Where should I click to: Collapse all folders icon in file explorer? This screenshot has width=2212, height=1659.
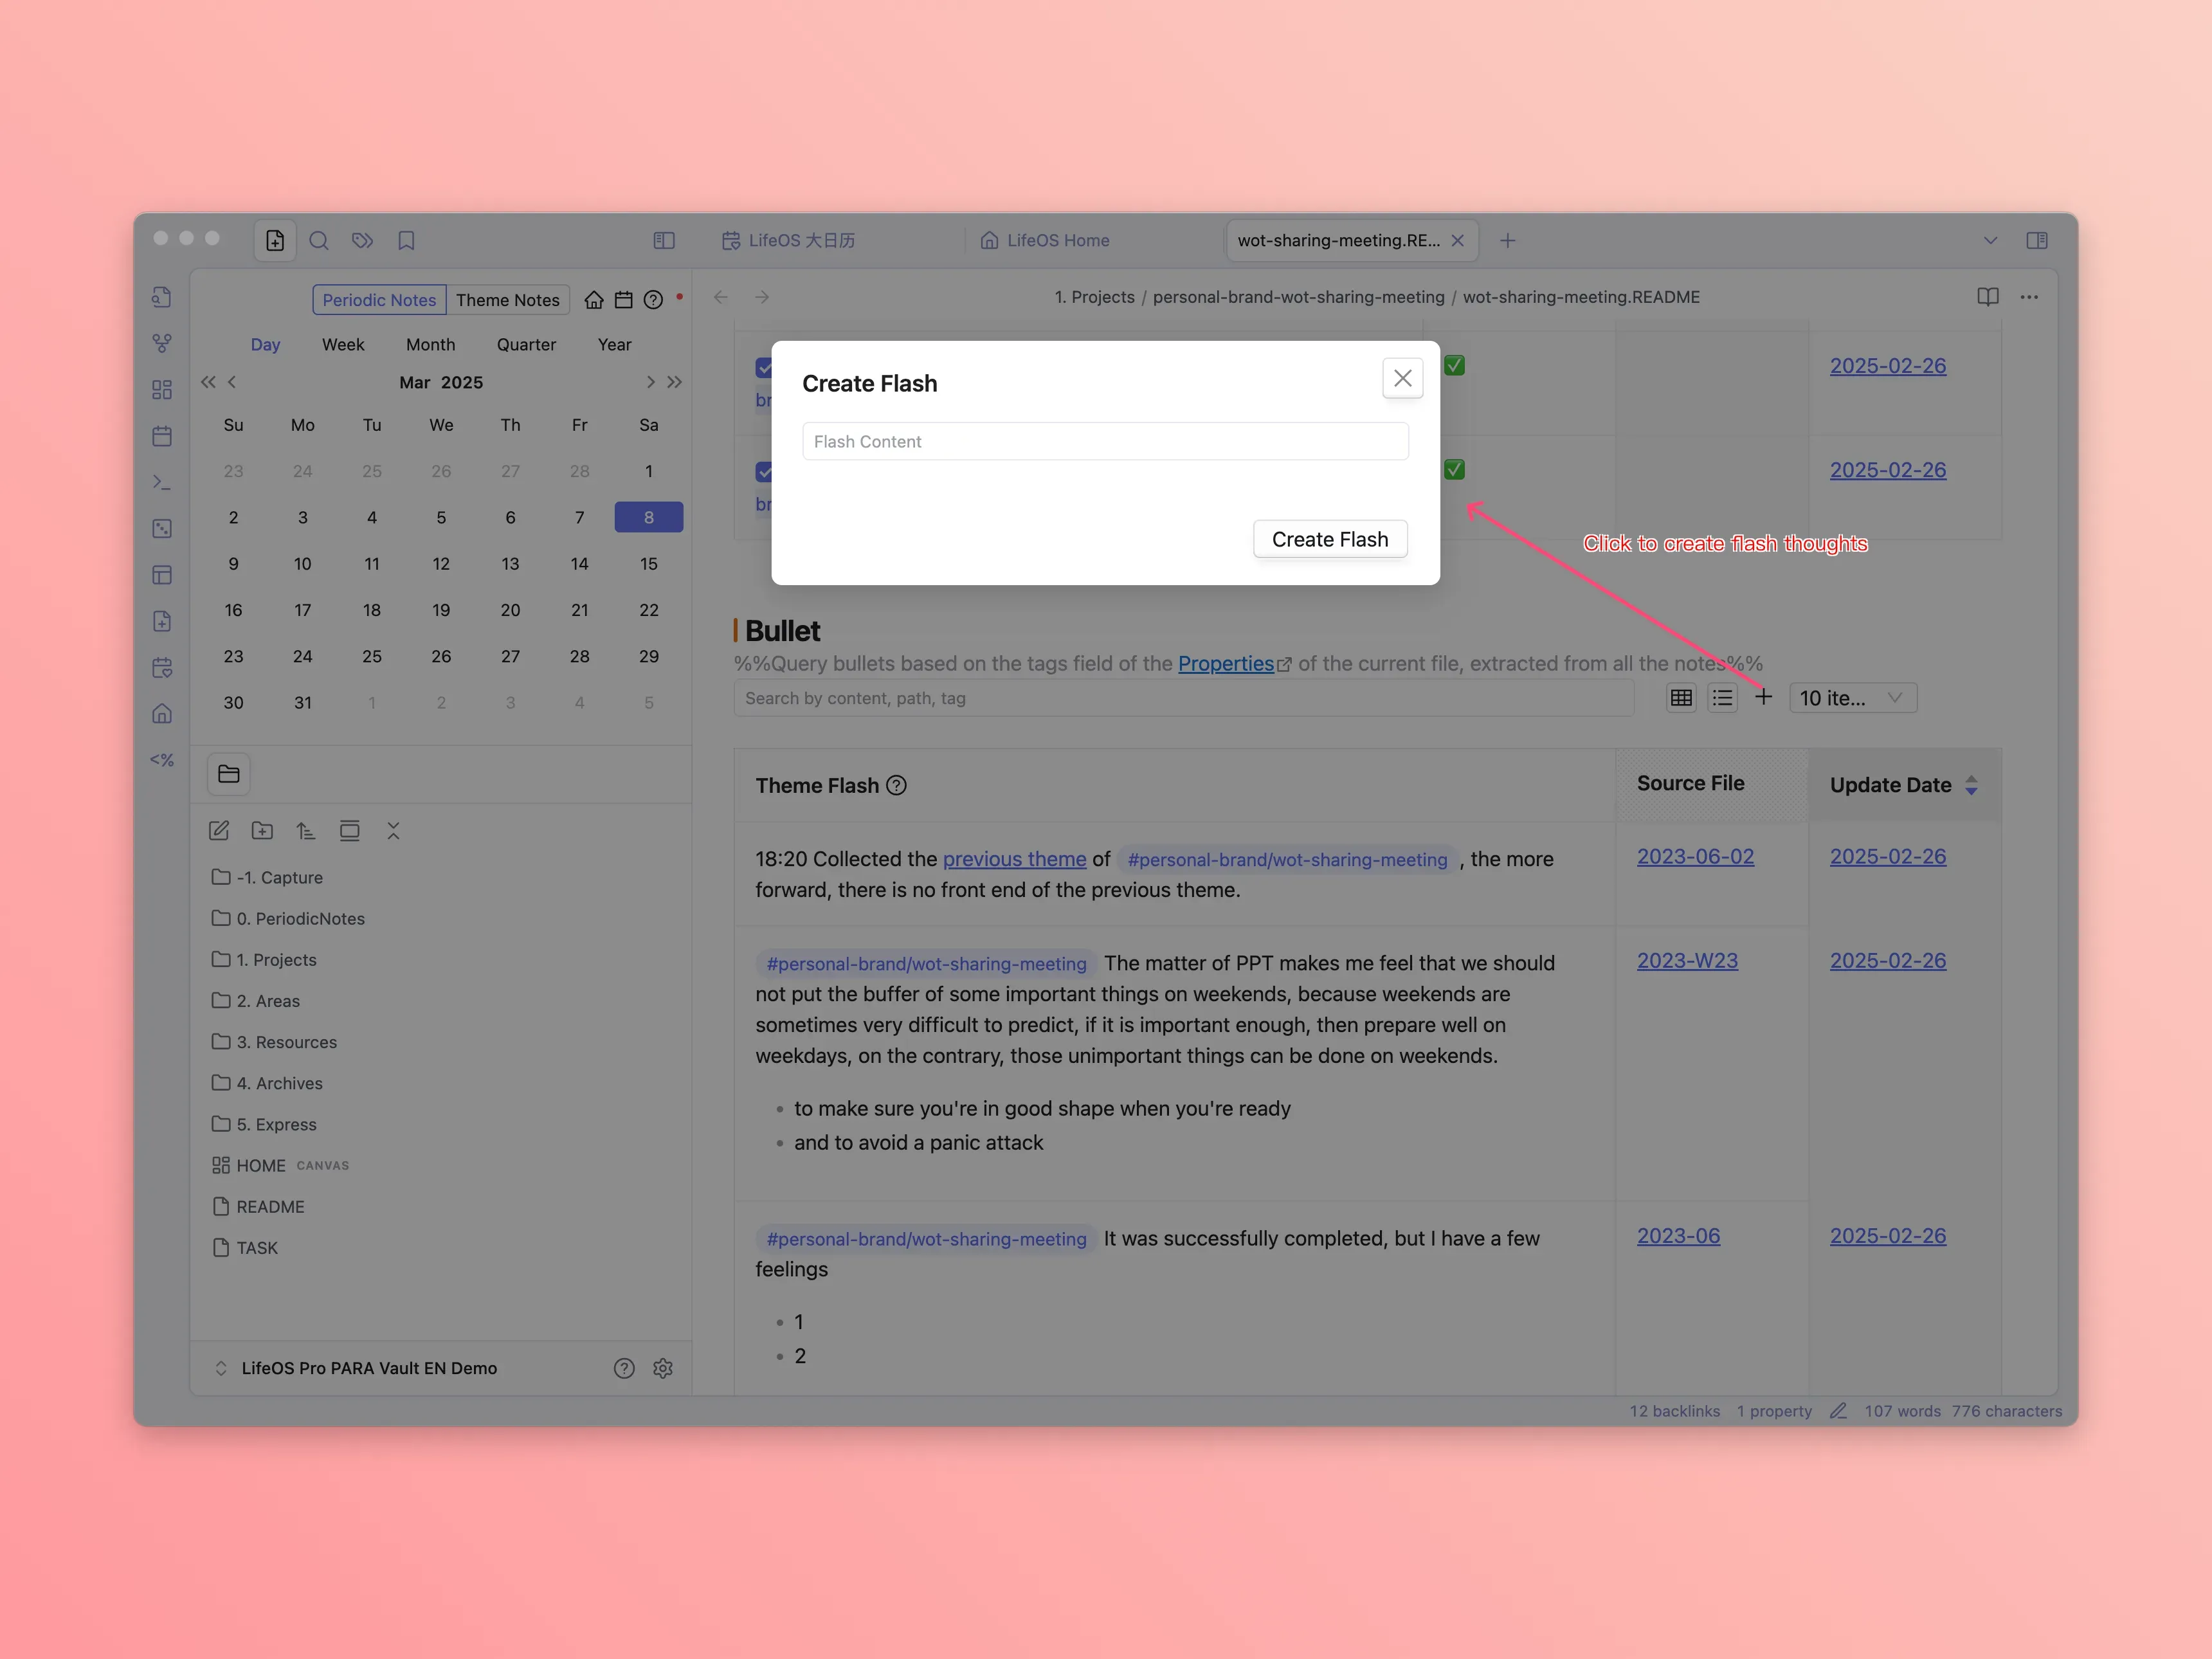(393, 831)
